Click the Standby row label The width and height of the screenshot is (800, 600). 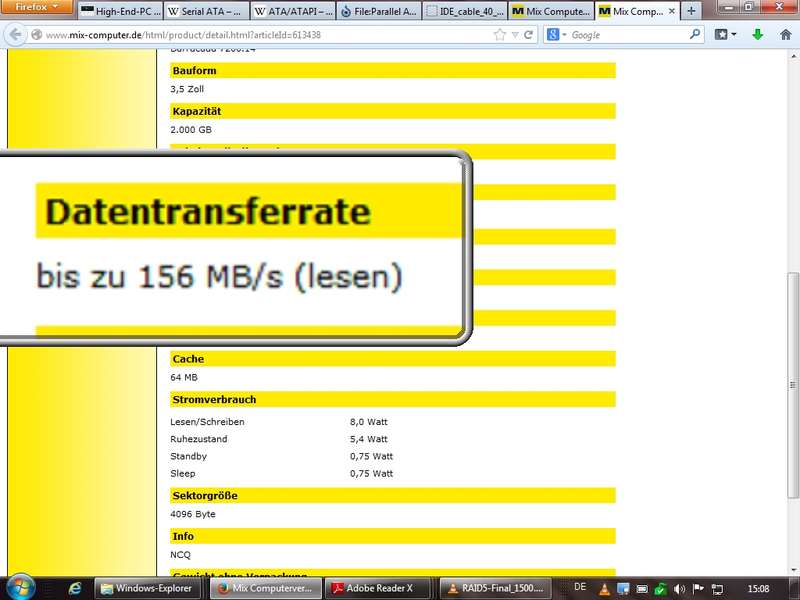pos(188,456)
